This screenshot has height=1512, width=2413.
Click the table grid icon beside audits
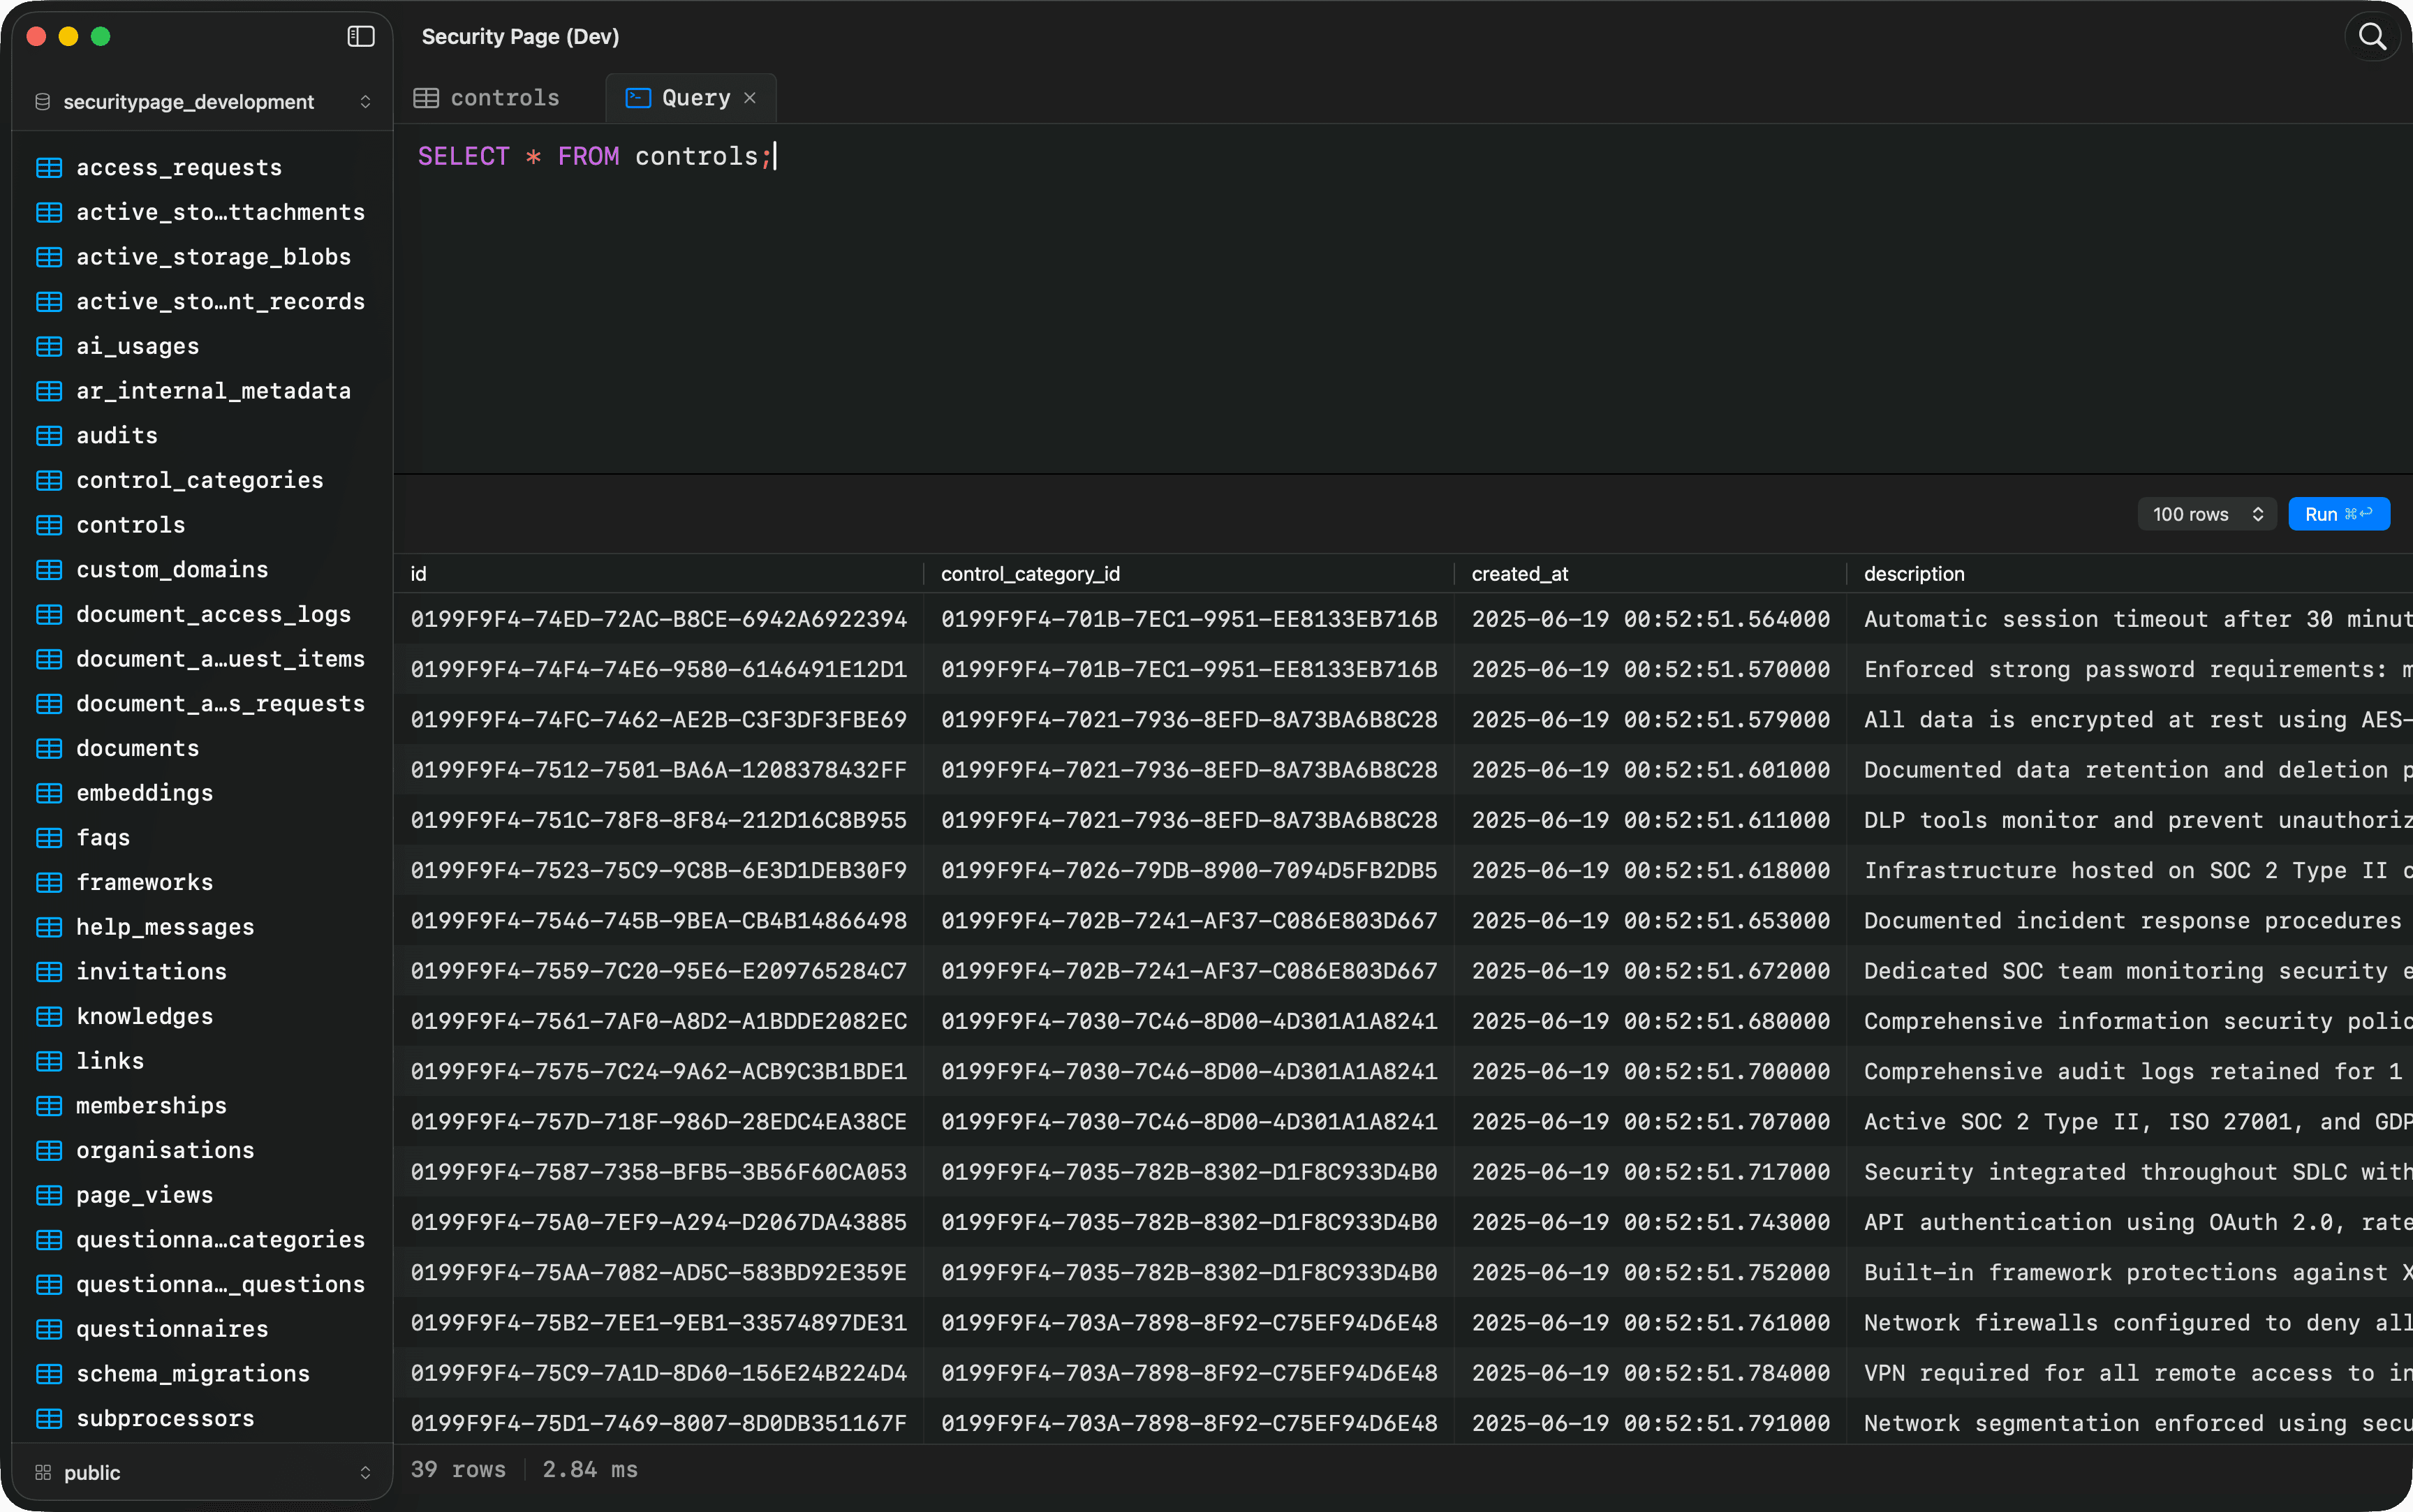[x=49, y=435]
